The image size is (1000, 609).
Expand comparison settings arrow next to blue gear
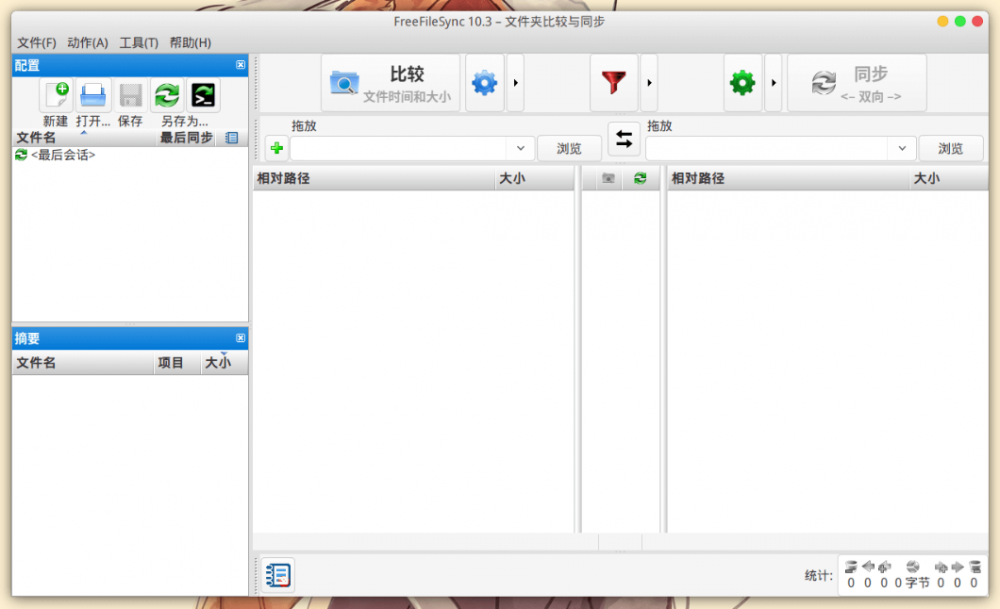pyautogui.click(x=515, y=83)
